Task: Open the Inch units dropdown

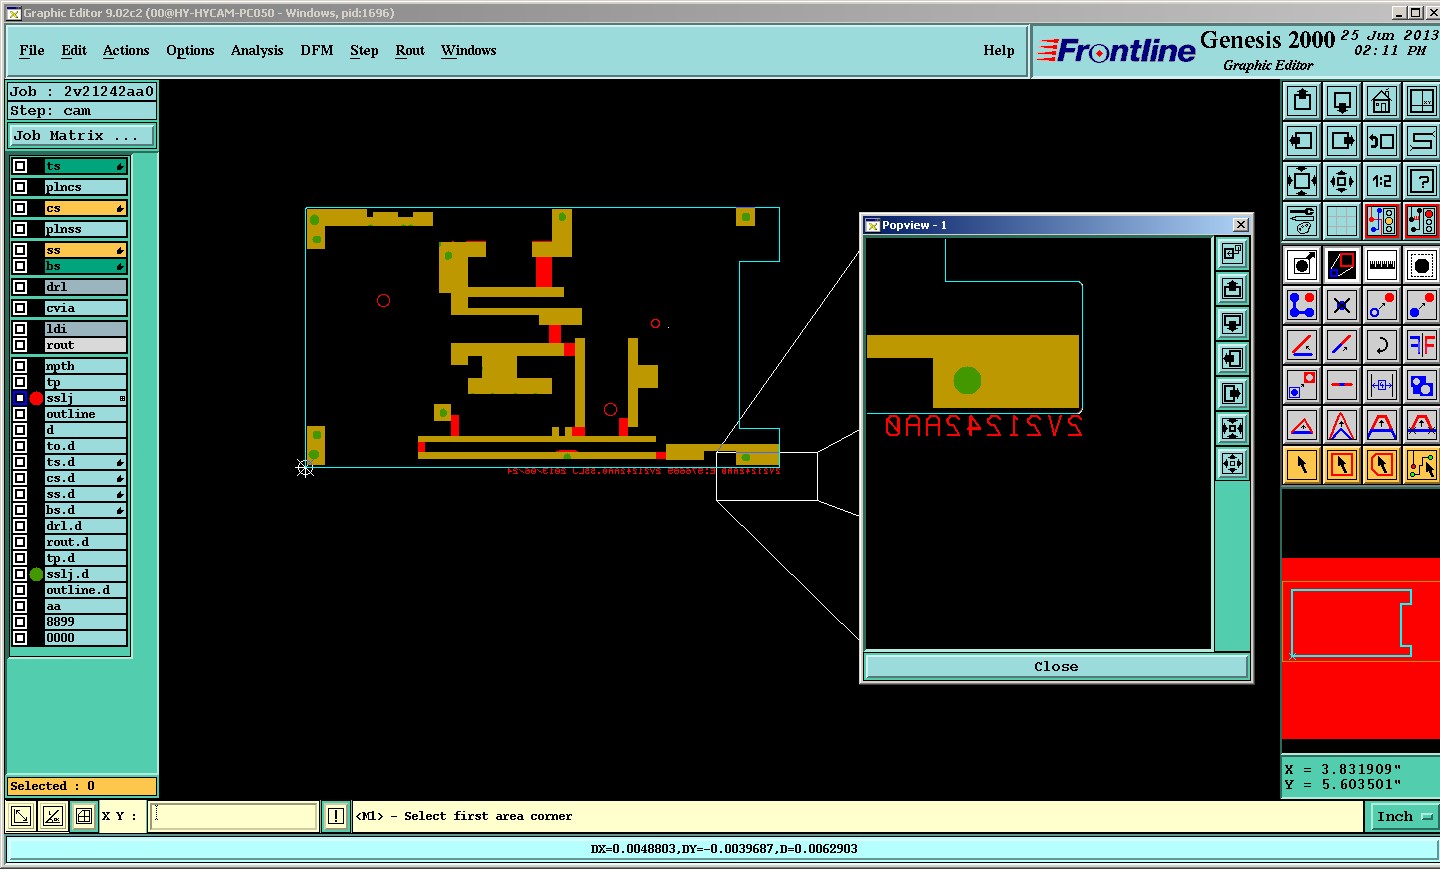Action: [x=1404, y=817]
